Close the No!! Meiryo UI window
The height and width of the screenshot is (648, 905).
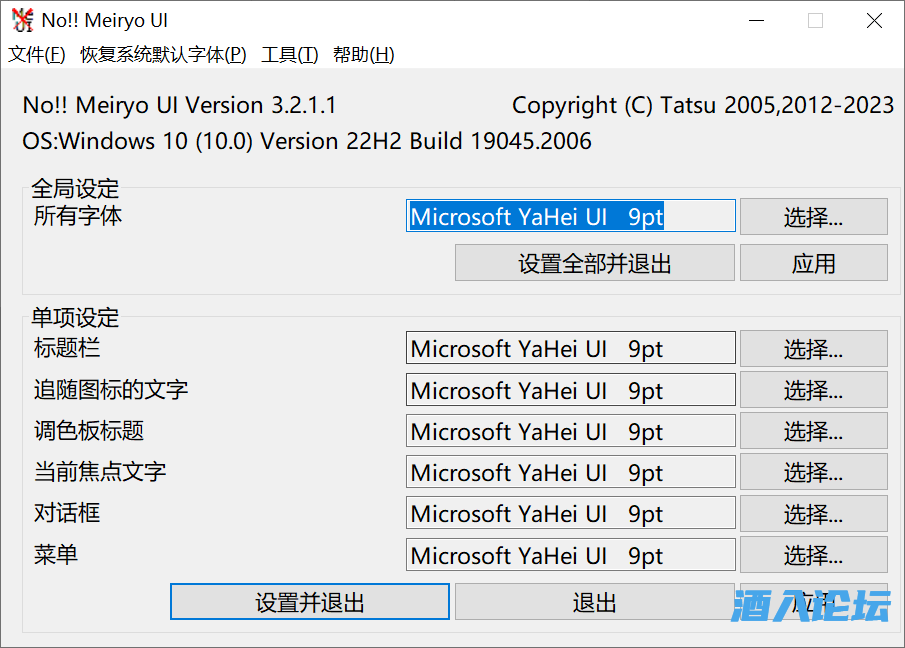tap(874, 21)
